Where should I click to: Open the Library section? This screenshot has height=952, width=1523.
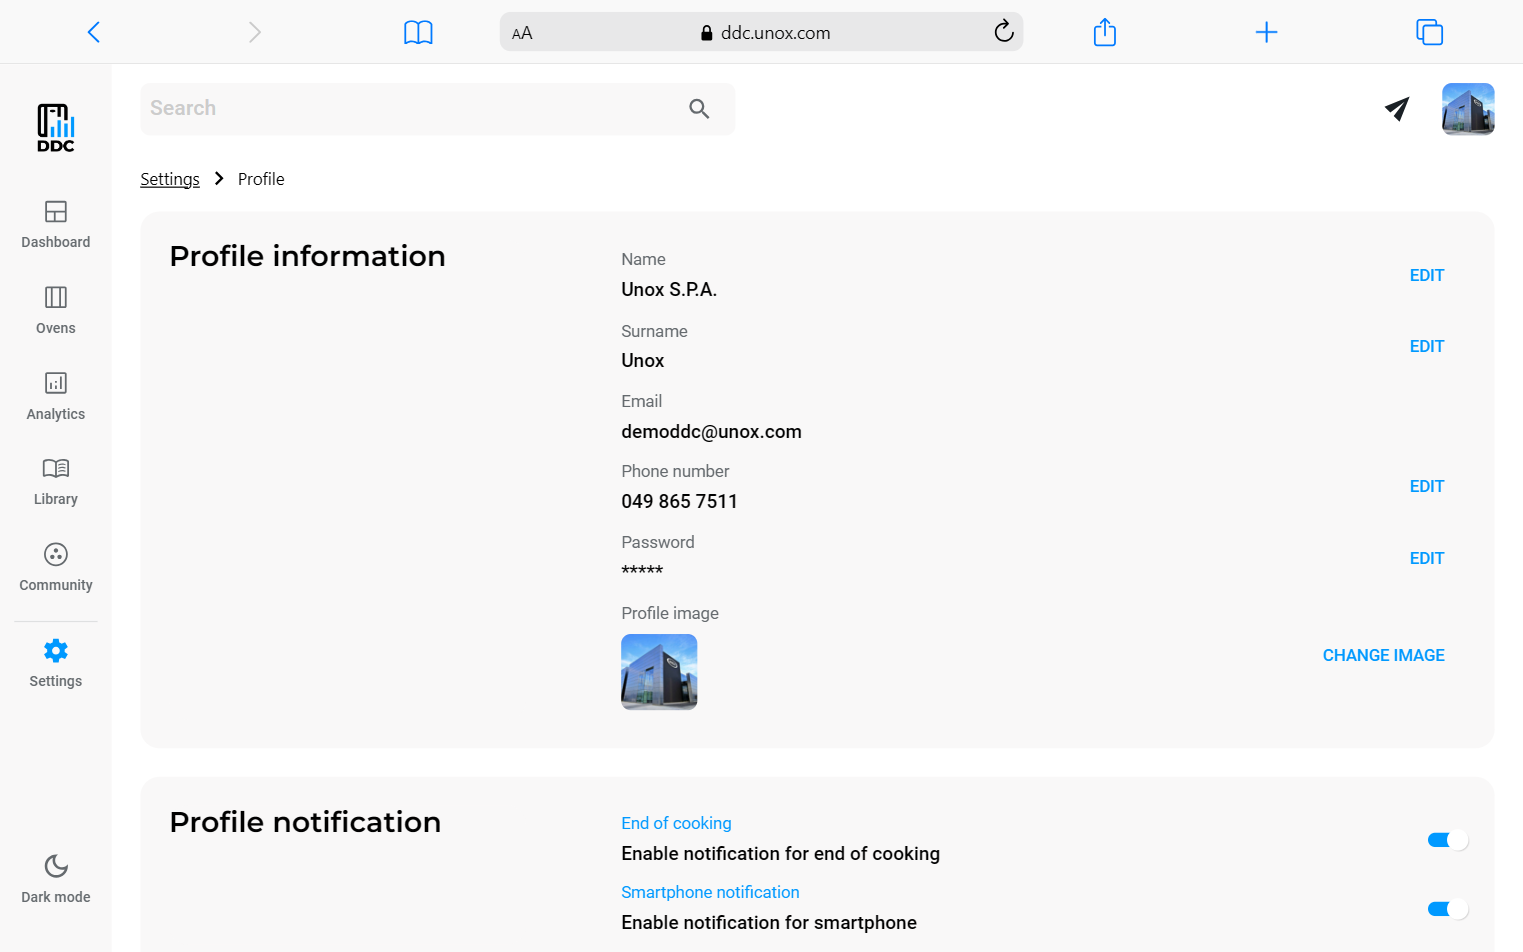55,481
